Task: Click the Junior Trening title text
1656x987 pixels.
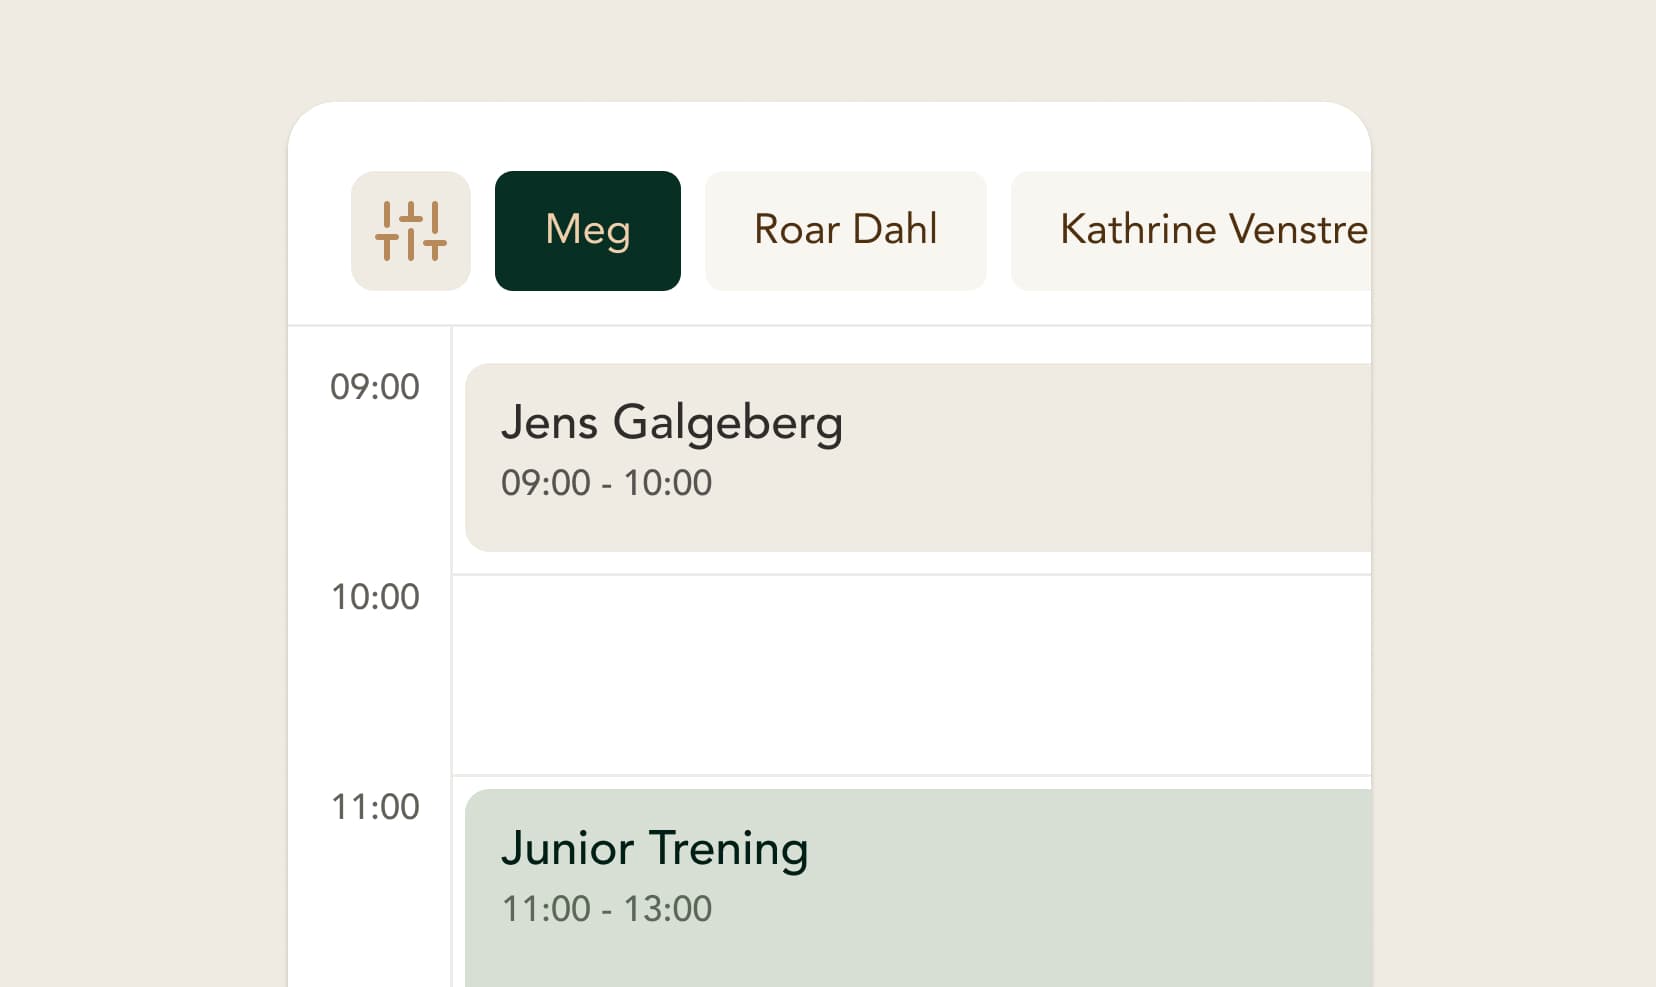Action: pyautogui.click(x=654, y=849)
